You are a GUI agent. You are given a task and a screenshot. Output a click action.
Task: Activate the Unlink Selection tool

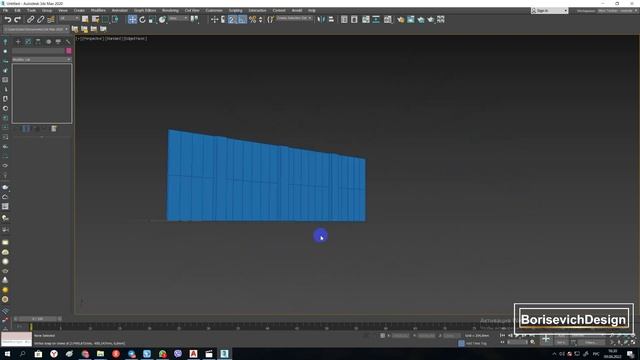click(x=40, y=20)
